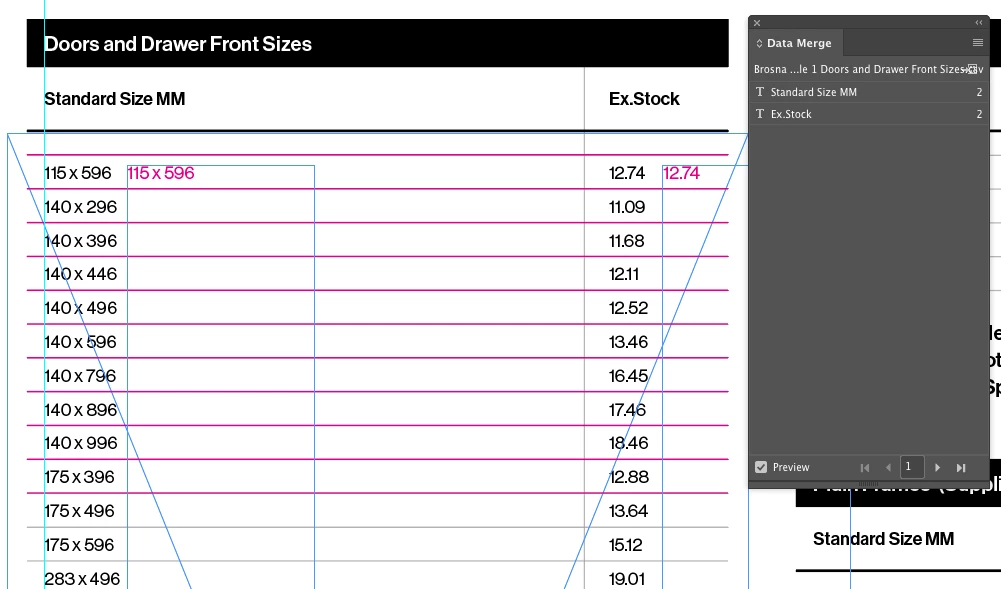The image size is (1001, 589).
Task: Click the magenta 12.74 placeholder text
Action: click(681, 174)
